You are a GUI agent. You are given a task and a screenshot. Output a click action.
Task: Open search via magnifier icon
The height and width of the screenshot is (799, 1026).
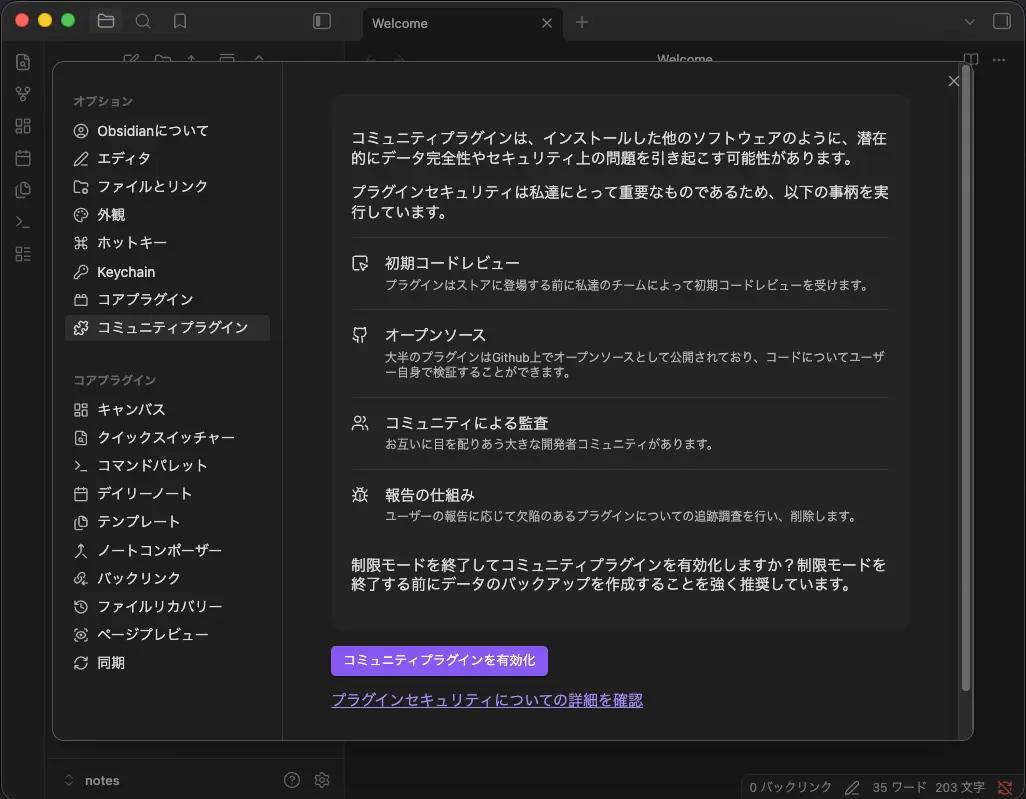(143, 22)
